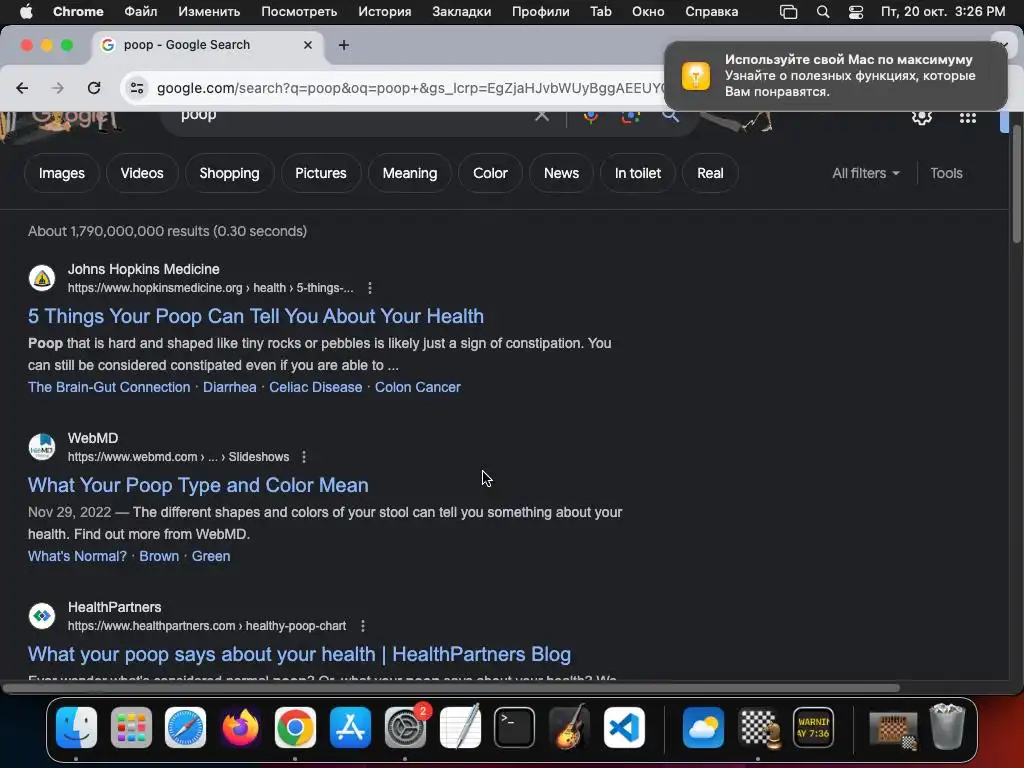
Task: Click the address bar URL field
Action: [409, 88]
